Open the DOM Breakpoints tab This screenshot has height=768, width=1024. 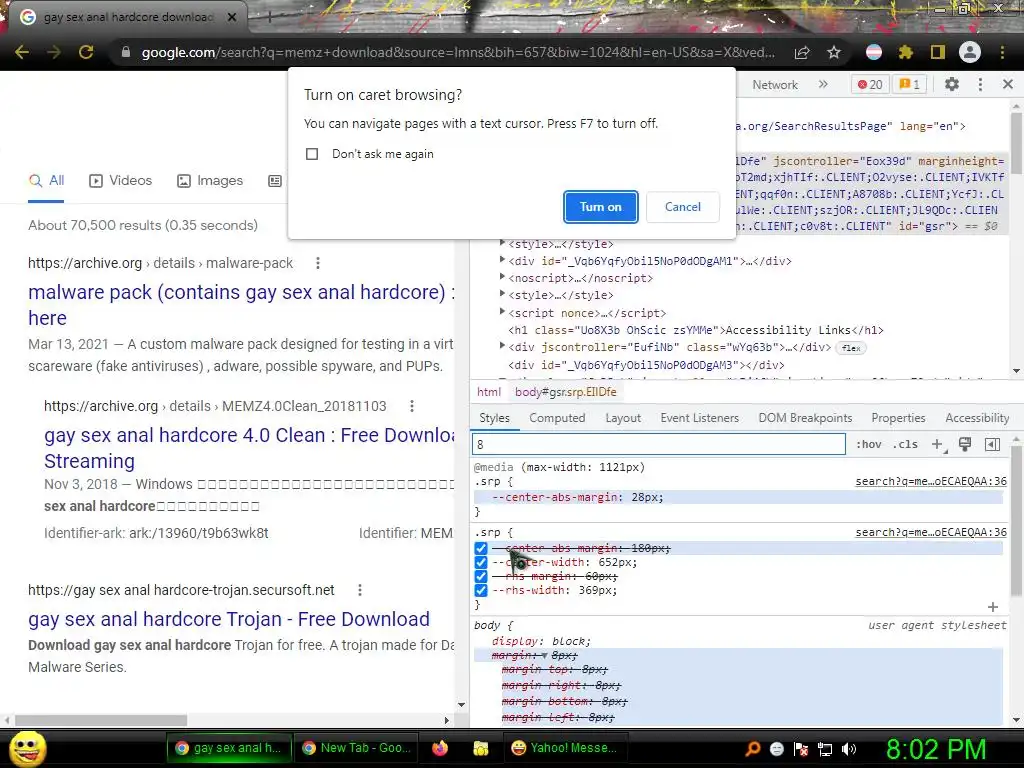[x=805, y=418]
